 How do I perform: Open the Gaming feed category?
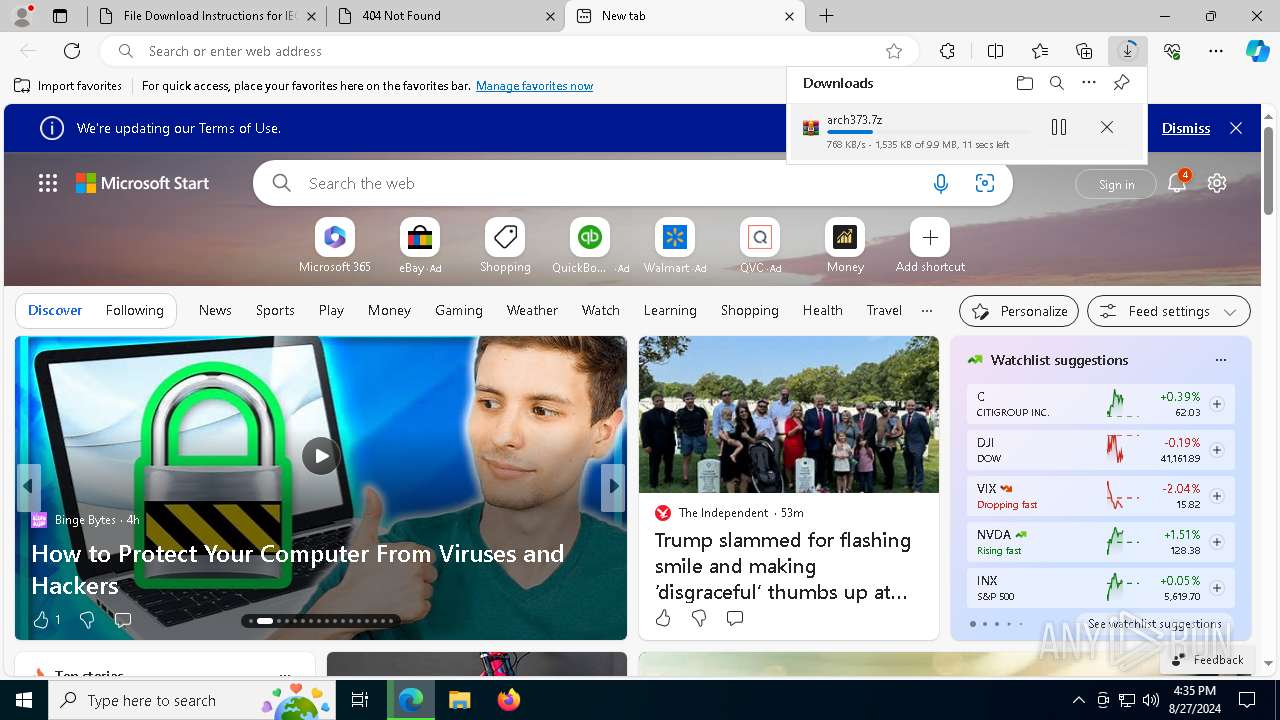click(459, 310)
